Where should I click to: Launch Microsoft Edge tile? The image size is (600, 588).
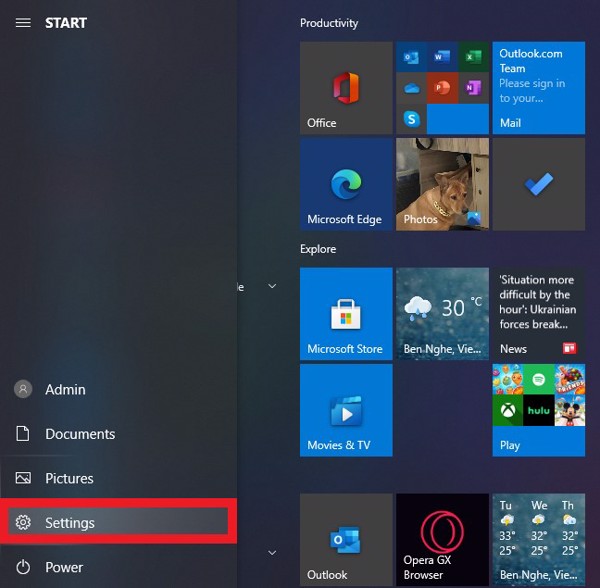(x=346, y=184)
